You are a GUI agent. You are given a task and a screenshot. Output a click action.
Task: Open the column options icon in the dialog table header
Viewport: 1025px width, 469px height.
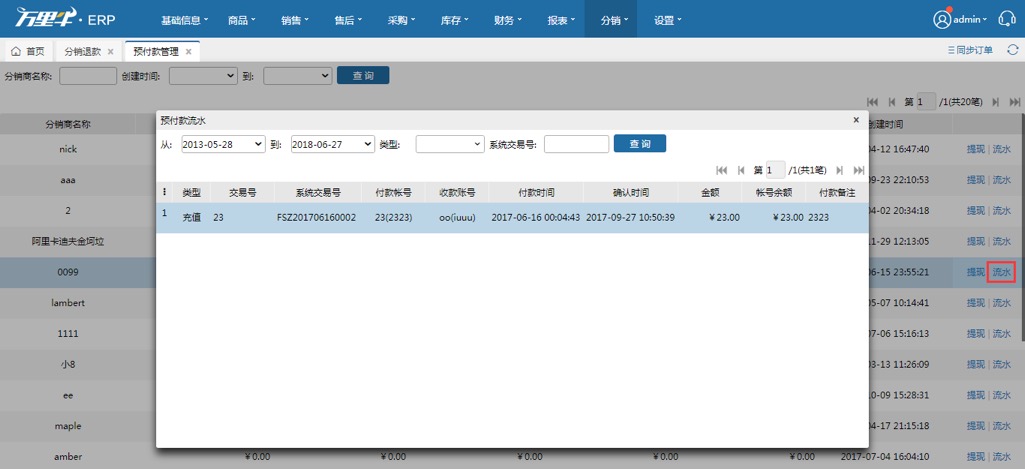pos(164,192)
